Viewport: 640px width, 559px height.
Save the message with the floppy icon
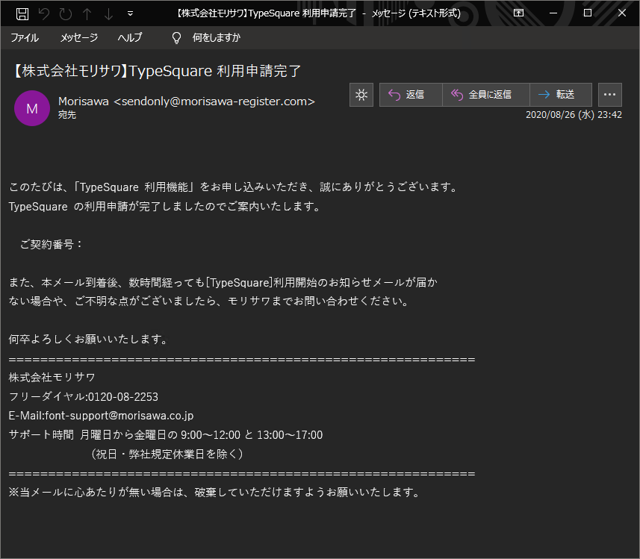point(22,14)
